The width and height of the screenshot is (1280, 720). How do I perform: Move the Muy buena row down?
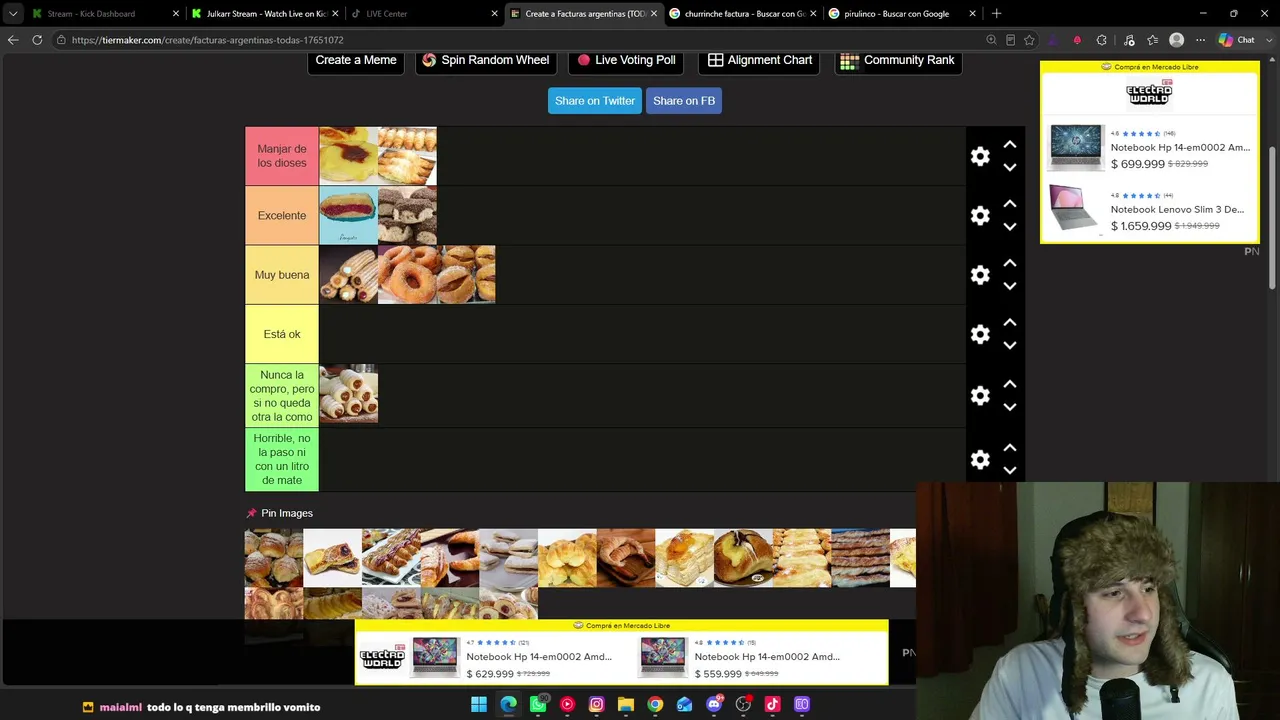1010,286
